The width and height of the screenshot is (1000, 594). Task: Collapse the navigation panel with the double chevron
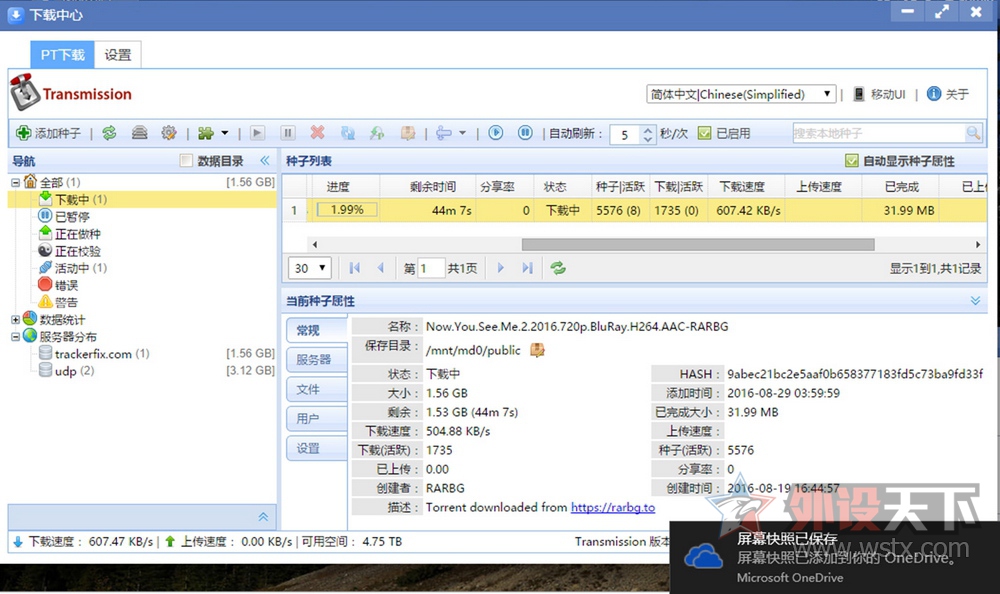pos(265,160)
